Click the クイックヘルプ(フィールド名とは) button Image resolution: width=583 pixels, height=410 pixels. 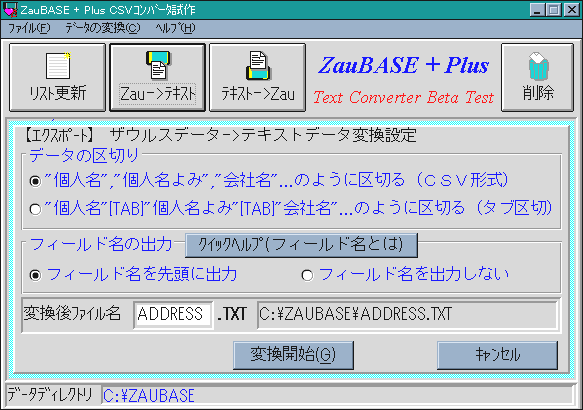[301, 245]
